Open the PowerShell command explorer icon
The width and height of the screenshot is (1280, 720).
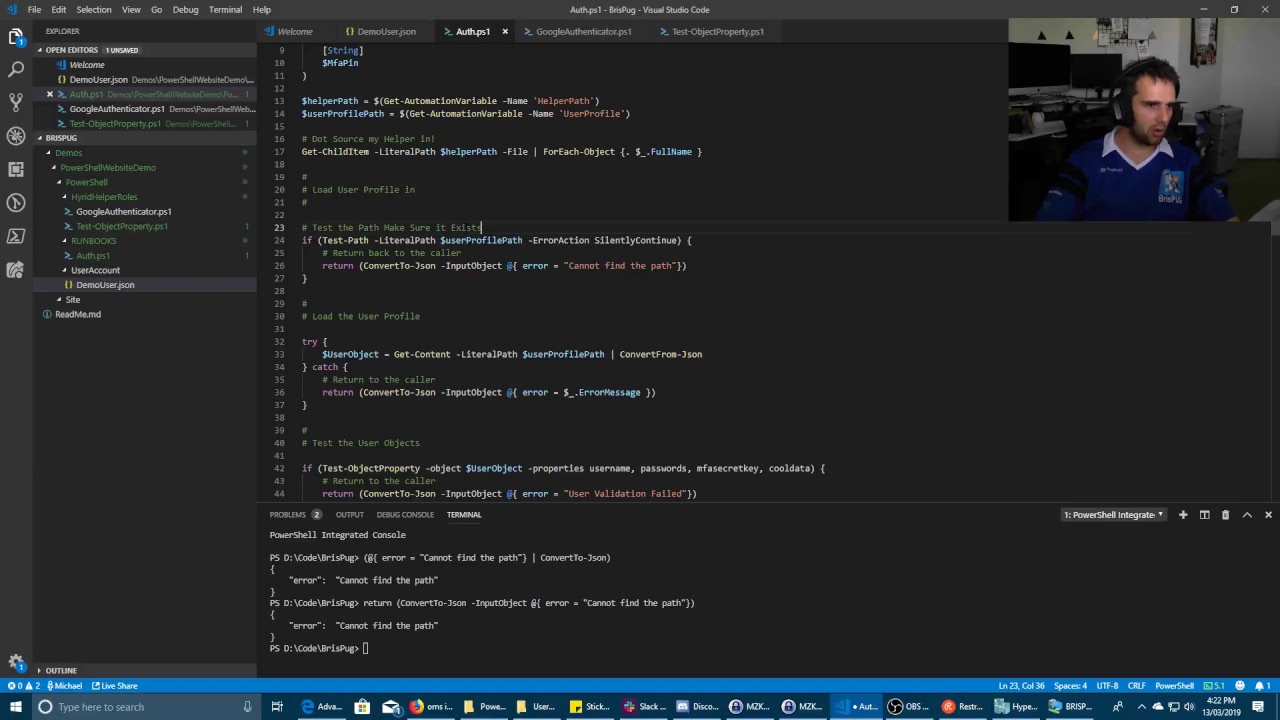(x=16, y=236)
